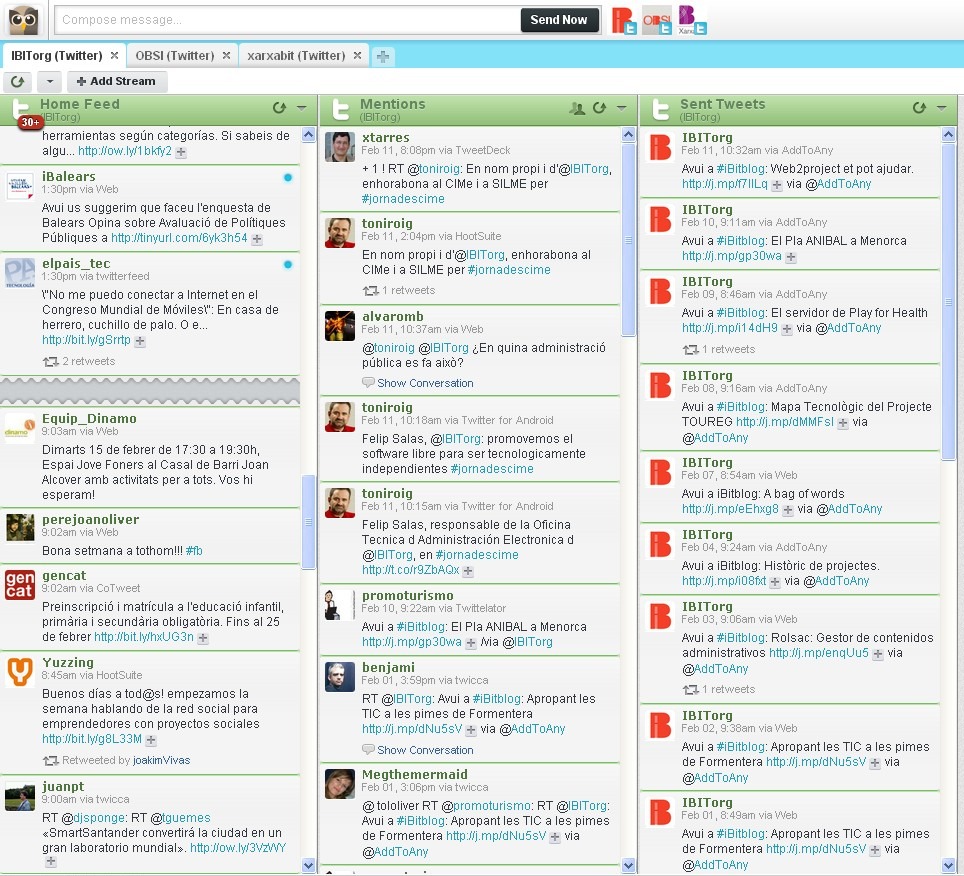The image size is (964, 876).
Task: Expand the plus after http://j.mp/i14dH9
Action: pos(787,329)
